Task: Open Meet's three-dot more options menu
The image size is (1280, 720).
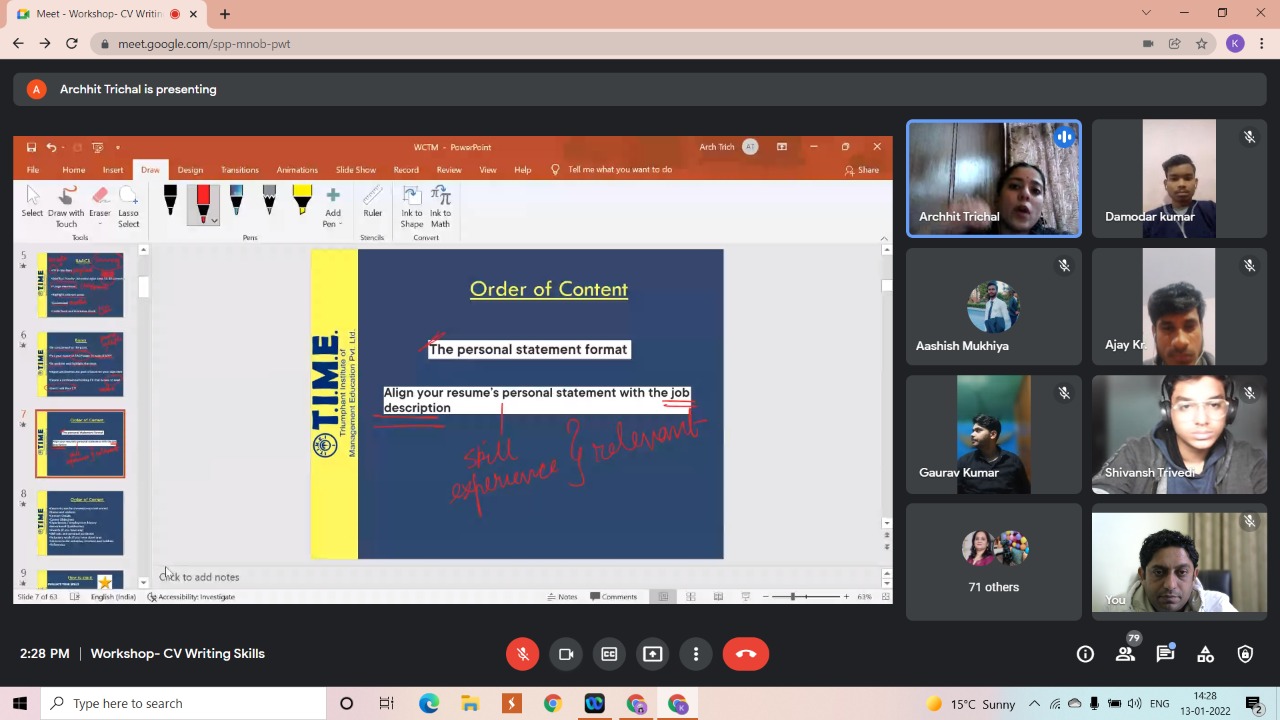Action: [696, 654]
